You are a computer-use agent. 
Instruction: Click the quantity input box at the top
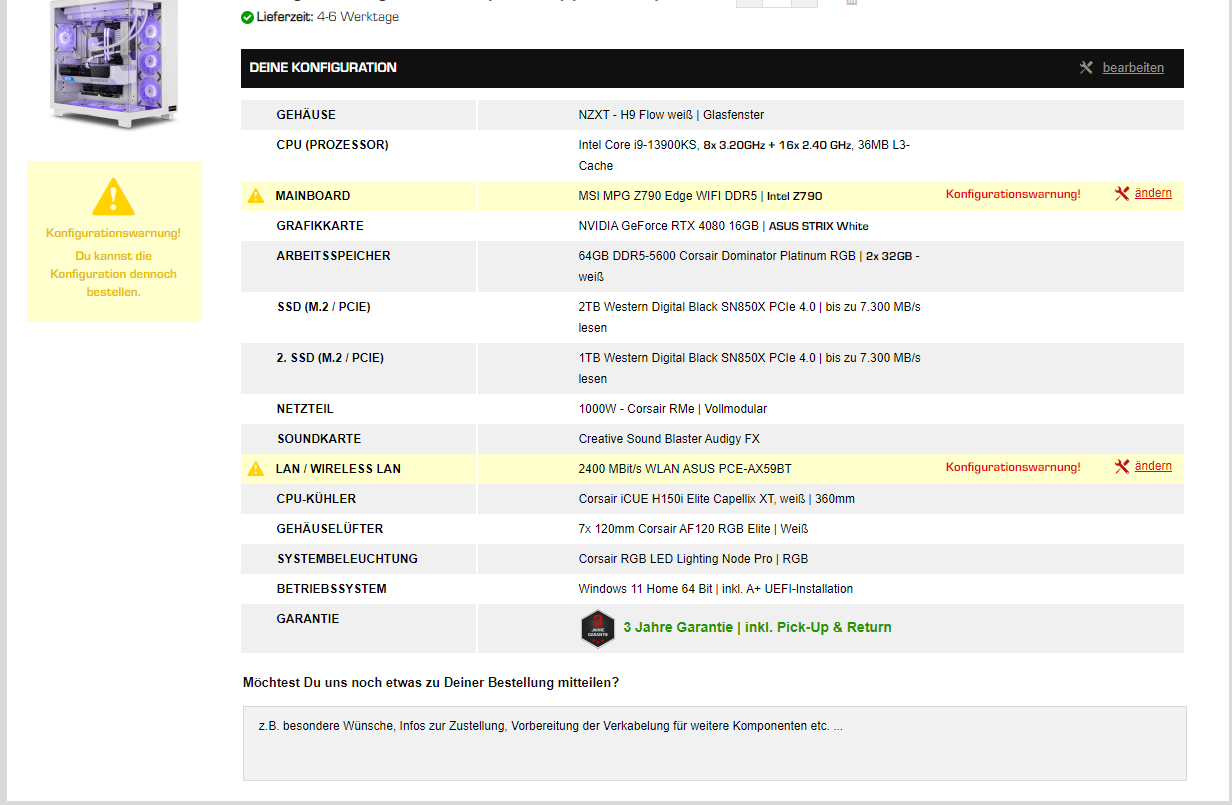pos(777,3)
